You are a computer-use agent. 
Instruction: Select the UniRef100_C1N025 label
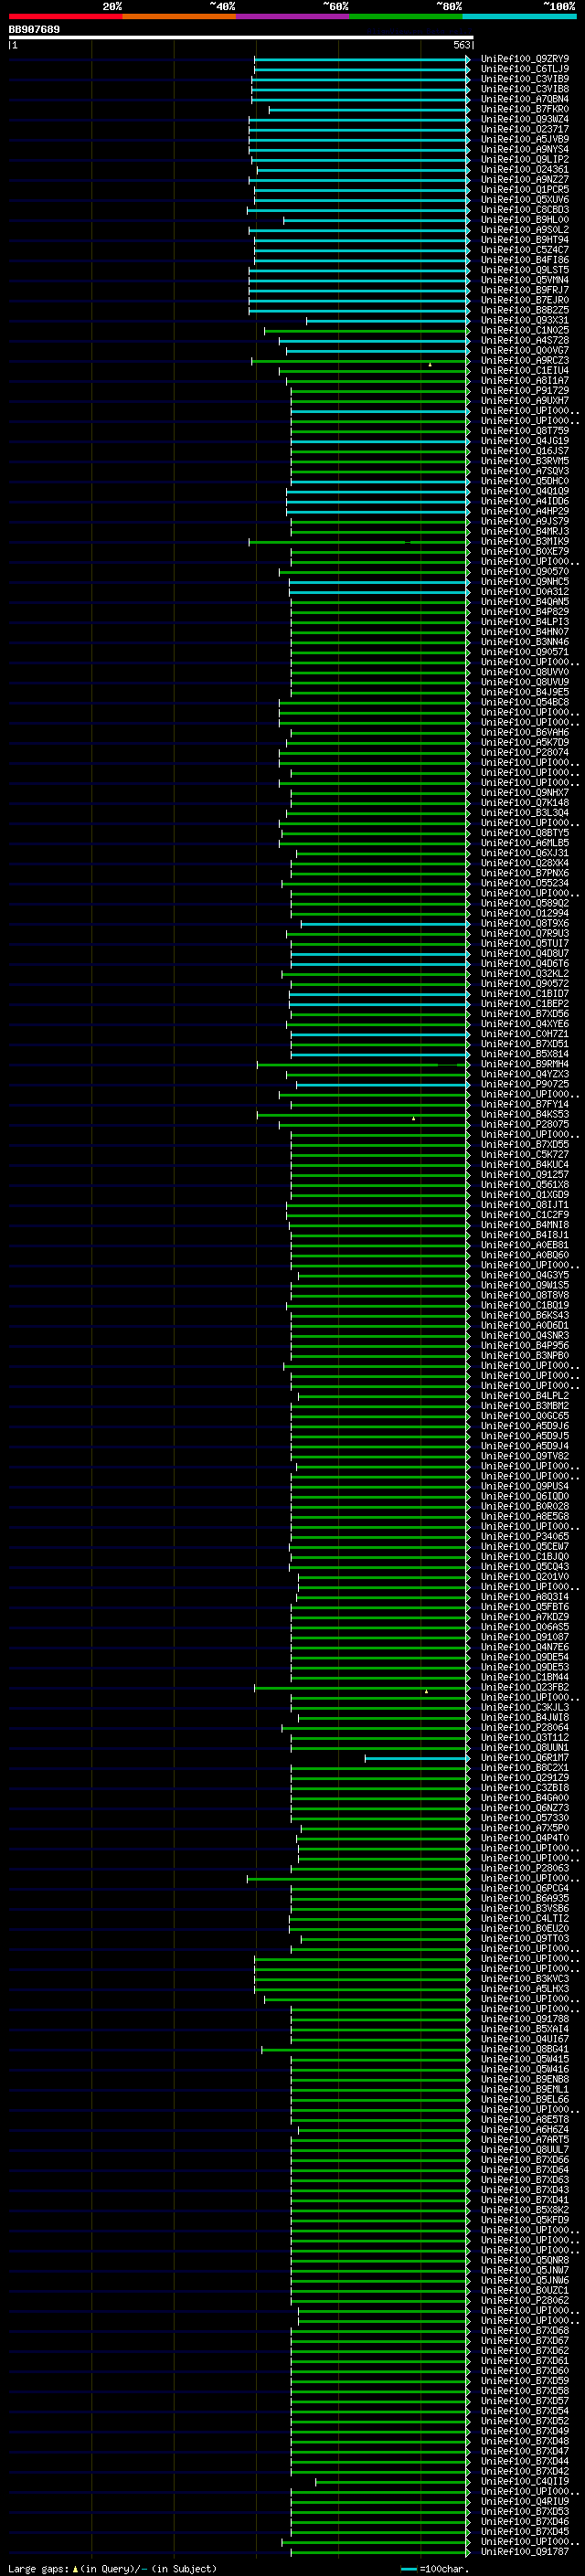click(x=524, y=330)
